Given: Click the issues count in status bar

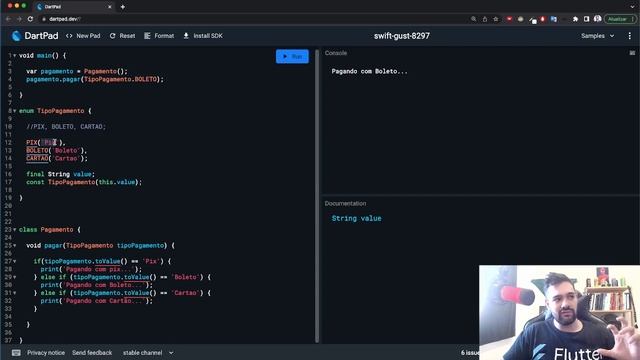Looking at the screenshot, I should pos(470,353).
